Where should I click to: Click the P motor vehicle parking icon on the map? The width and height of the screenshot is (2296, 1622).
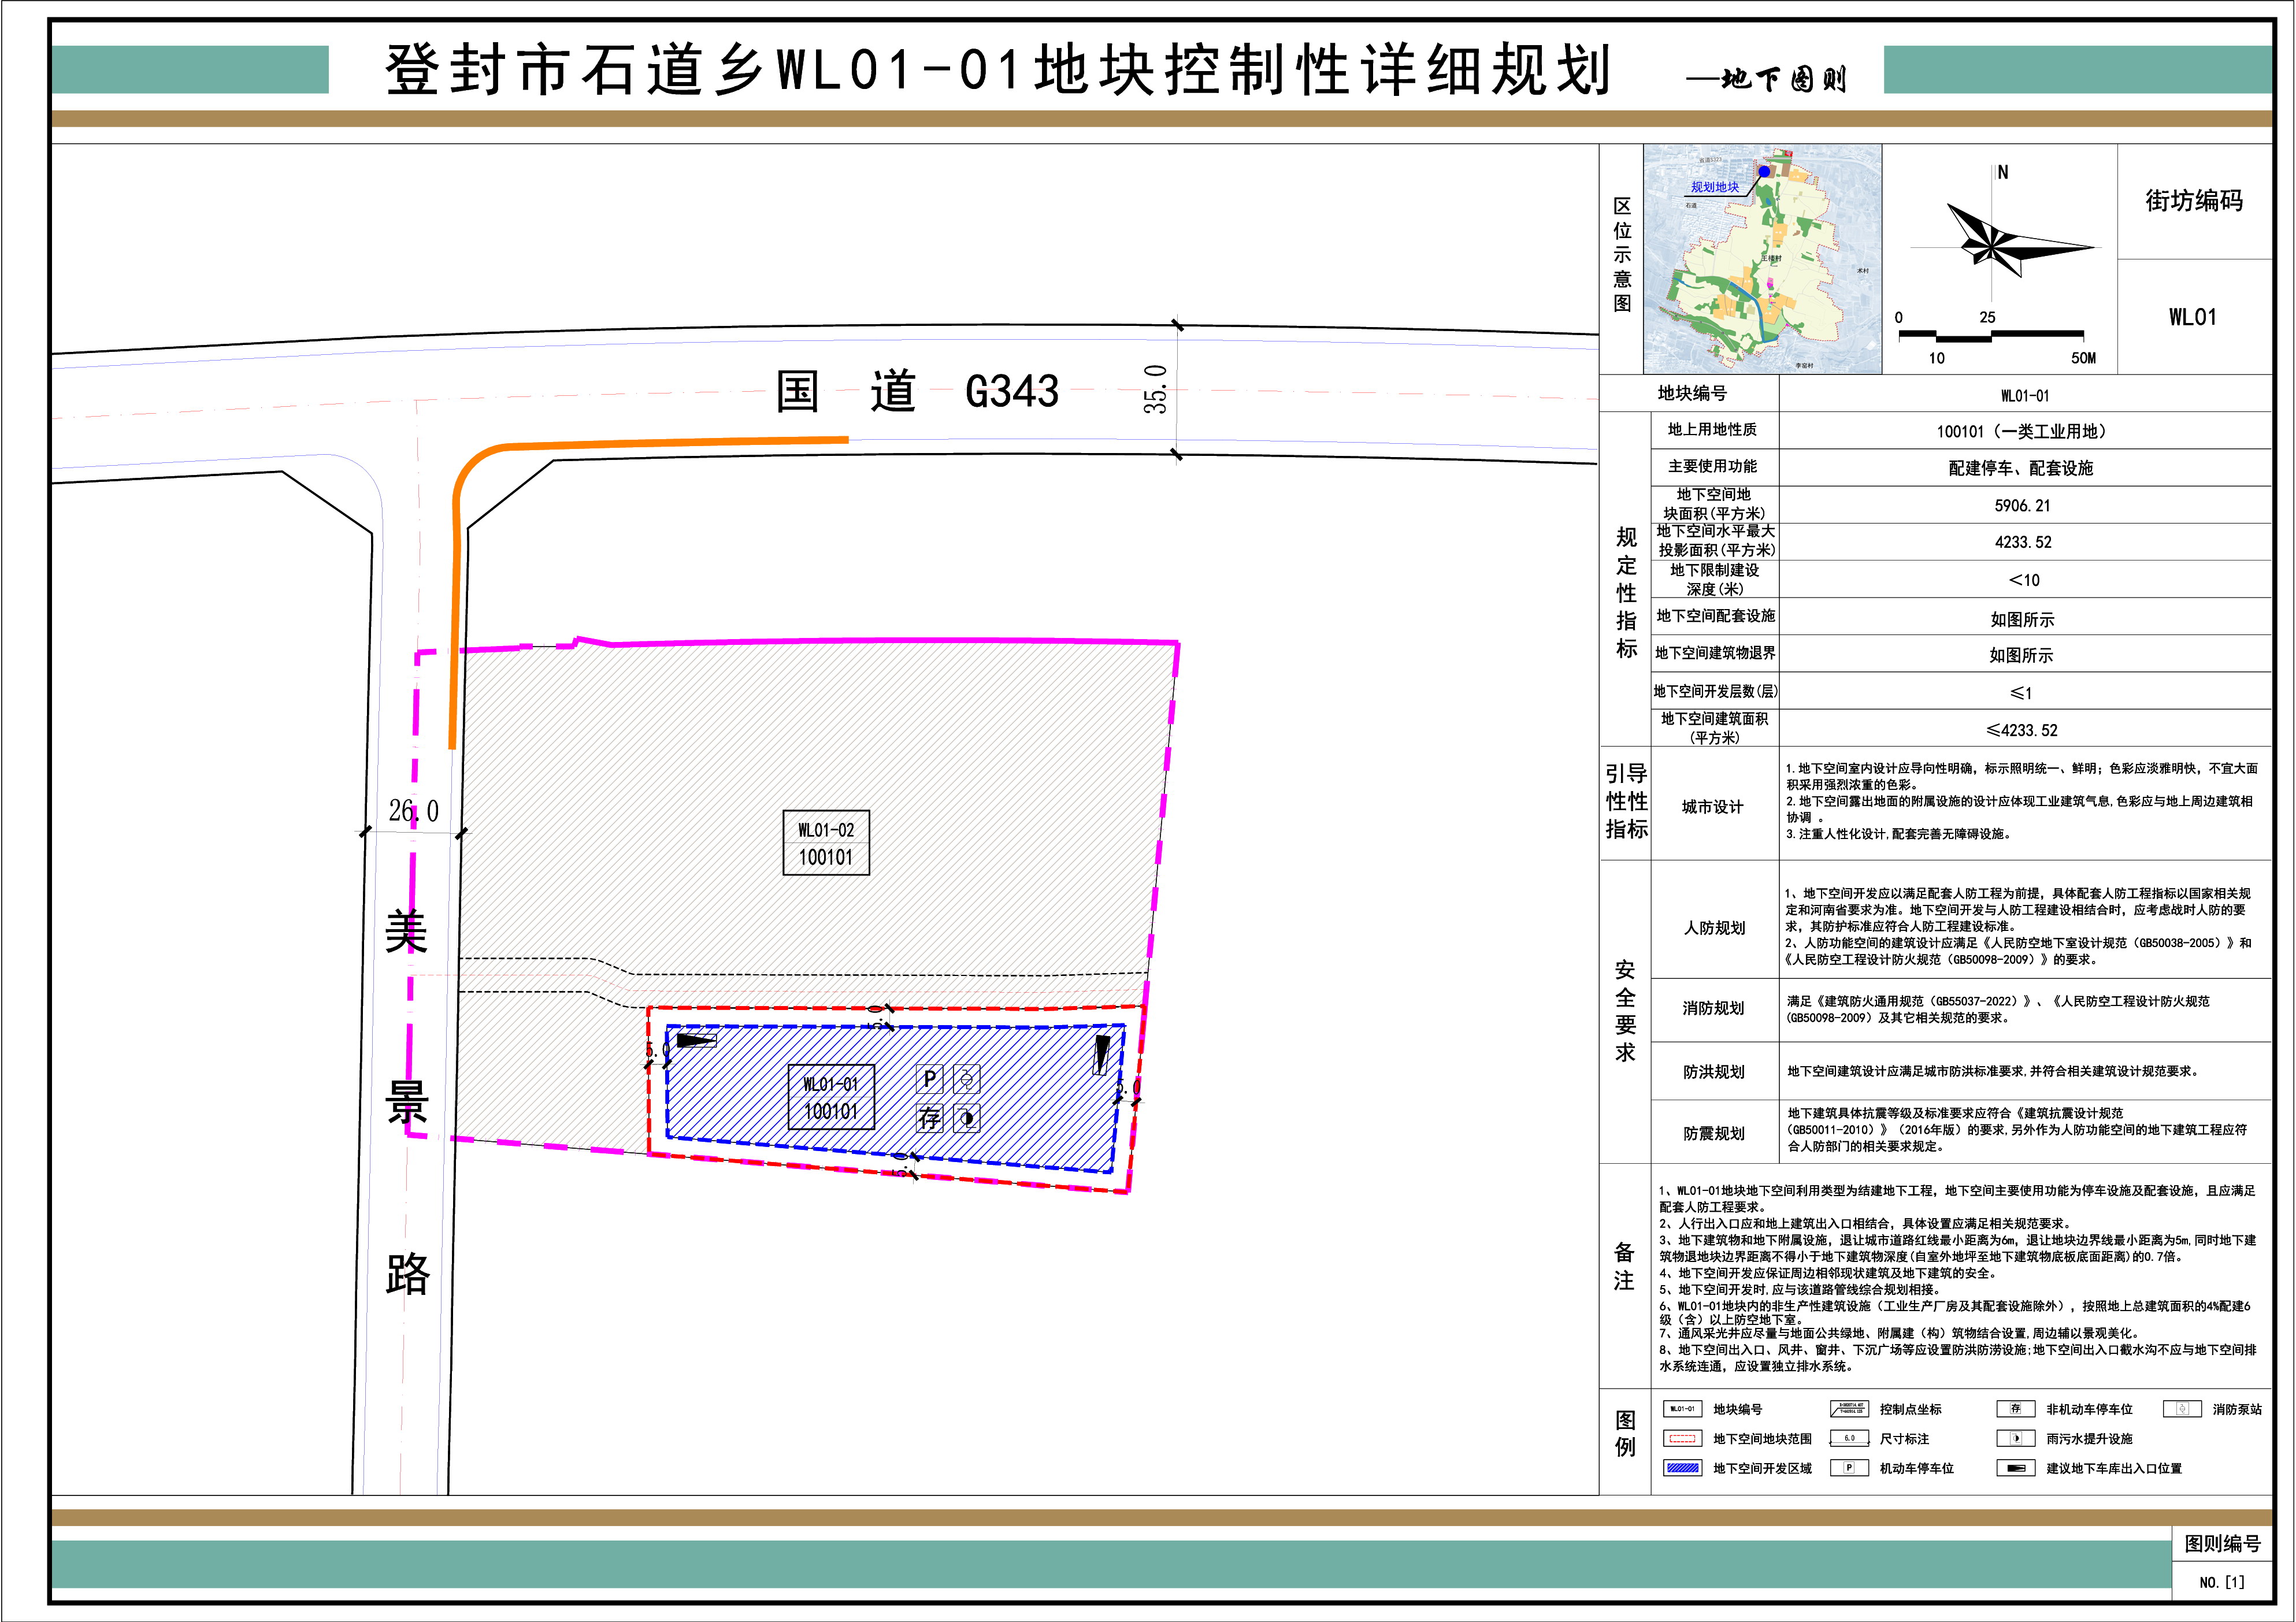coord(929,1079)
